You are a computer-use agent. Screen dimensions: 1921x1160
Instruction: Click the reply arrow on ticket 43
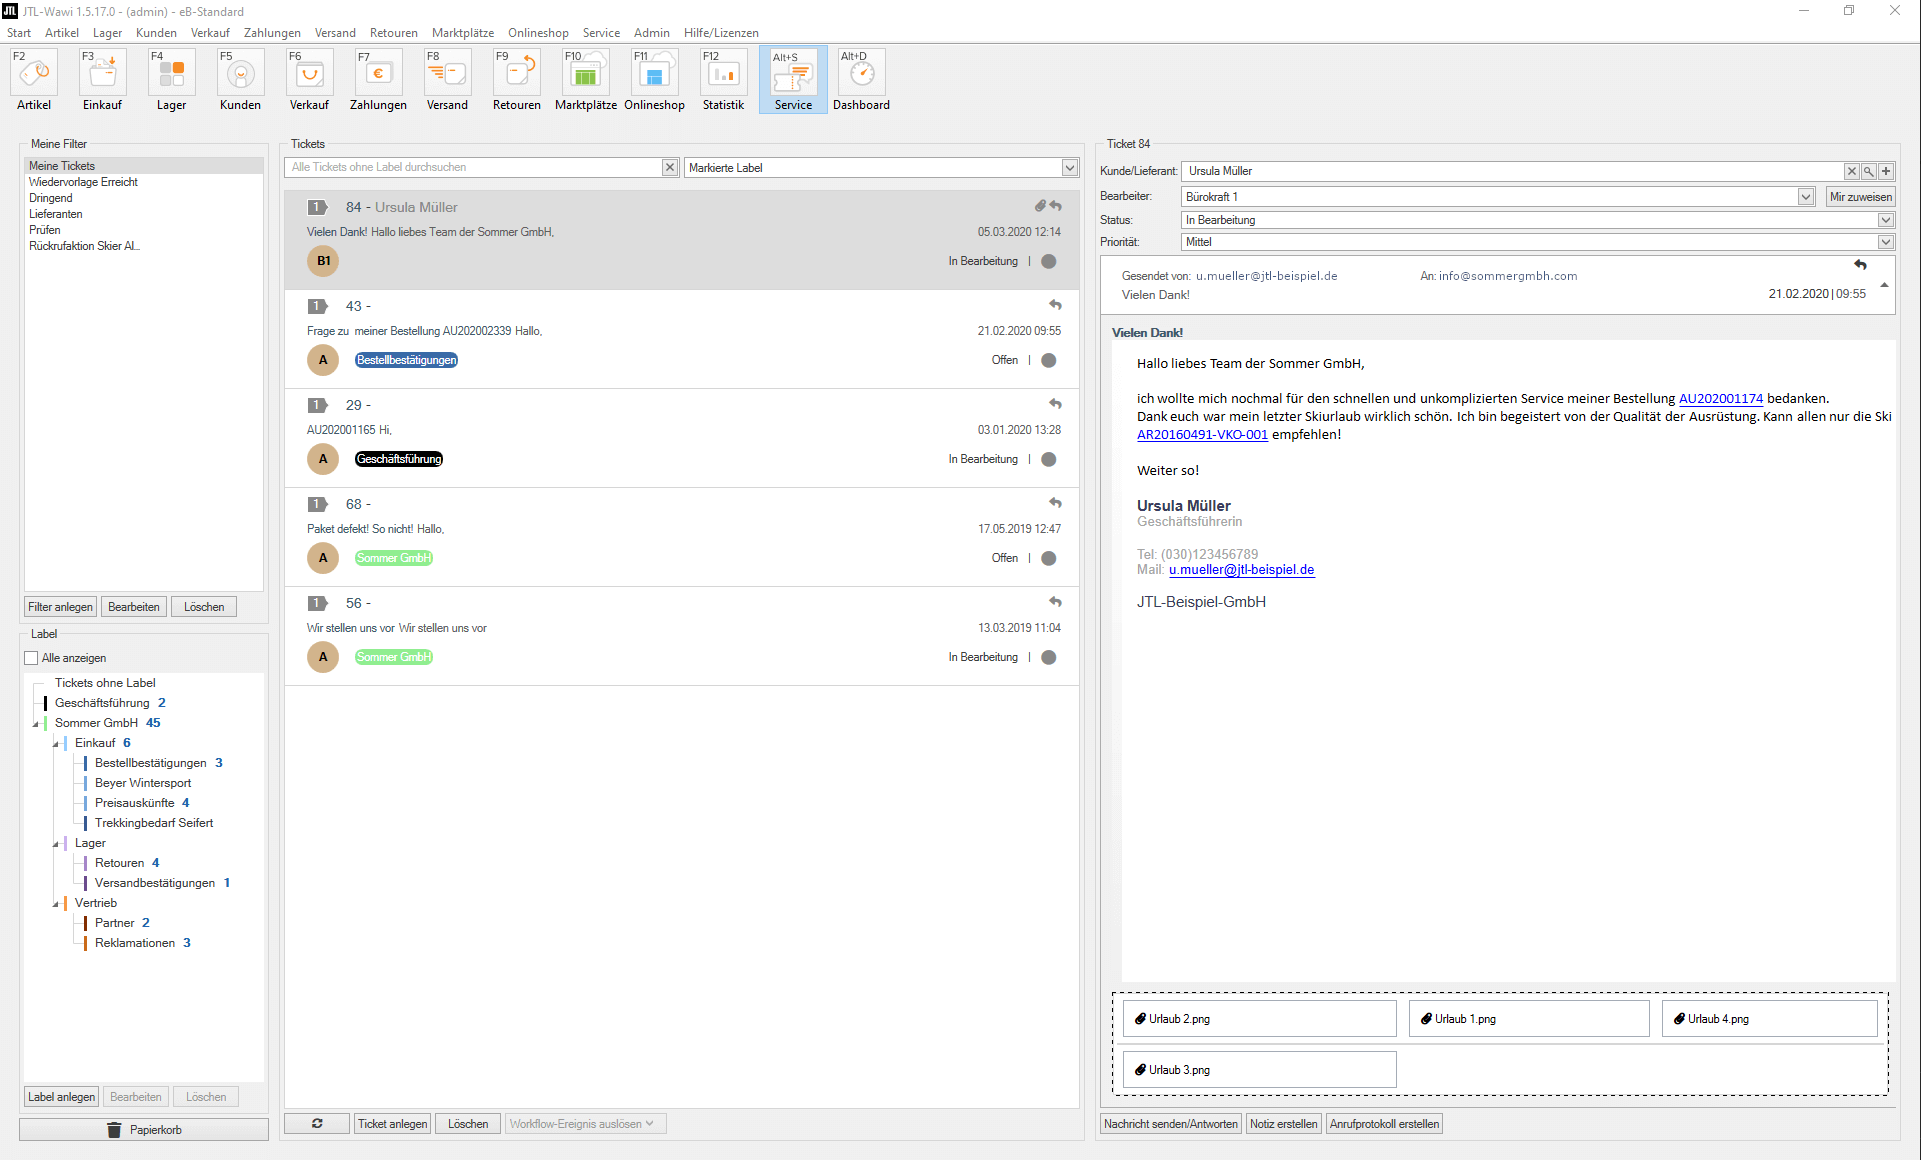click(x=1056, y=305)
